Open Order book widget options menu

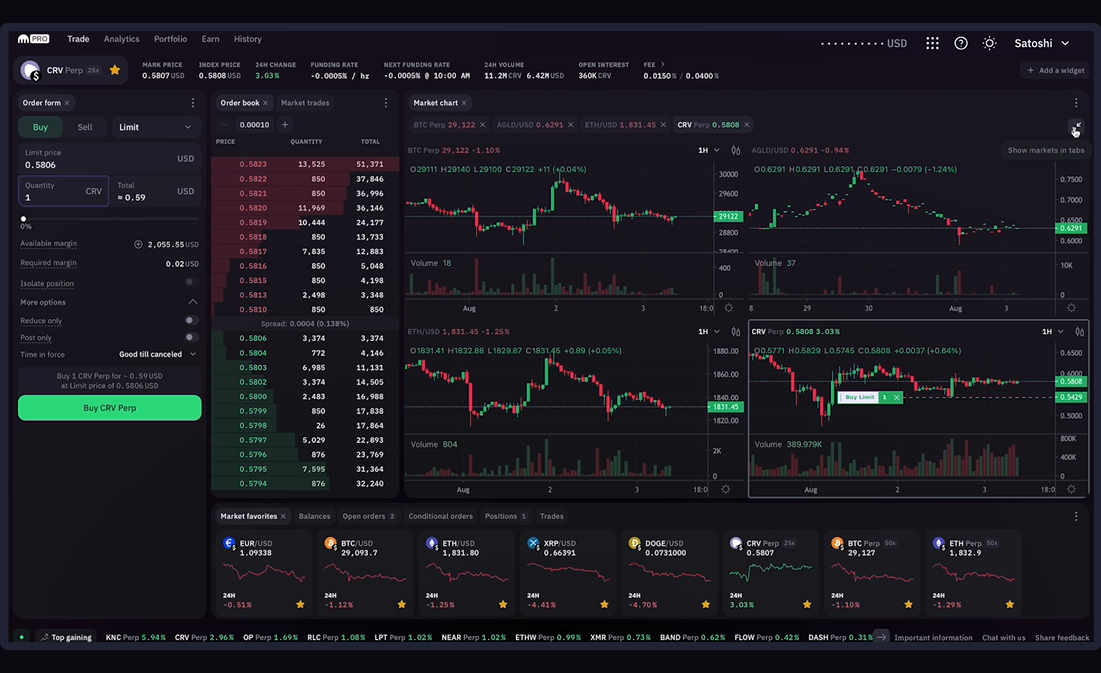pyautogui.click(x=385, y=103)
